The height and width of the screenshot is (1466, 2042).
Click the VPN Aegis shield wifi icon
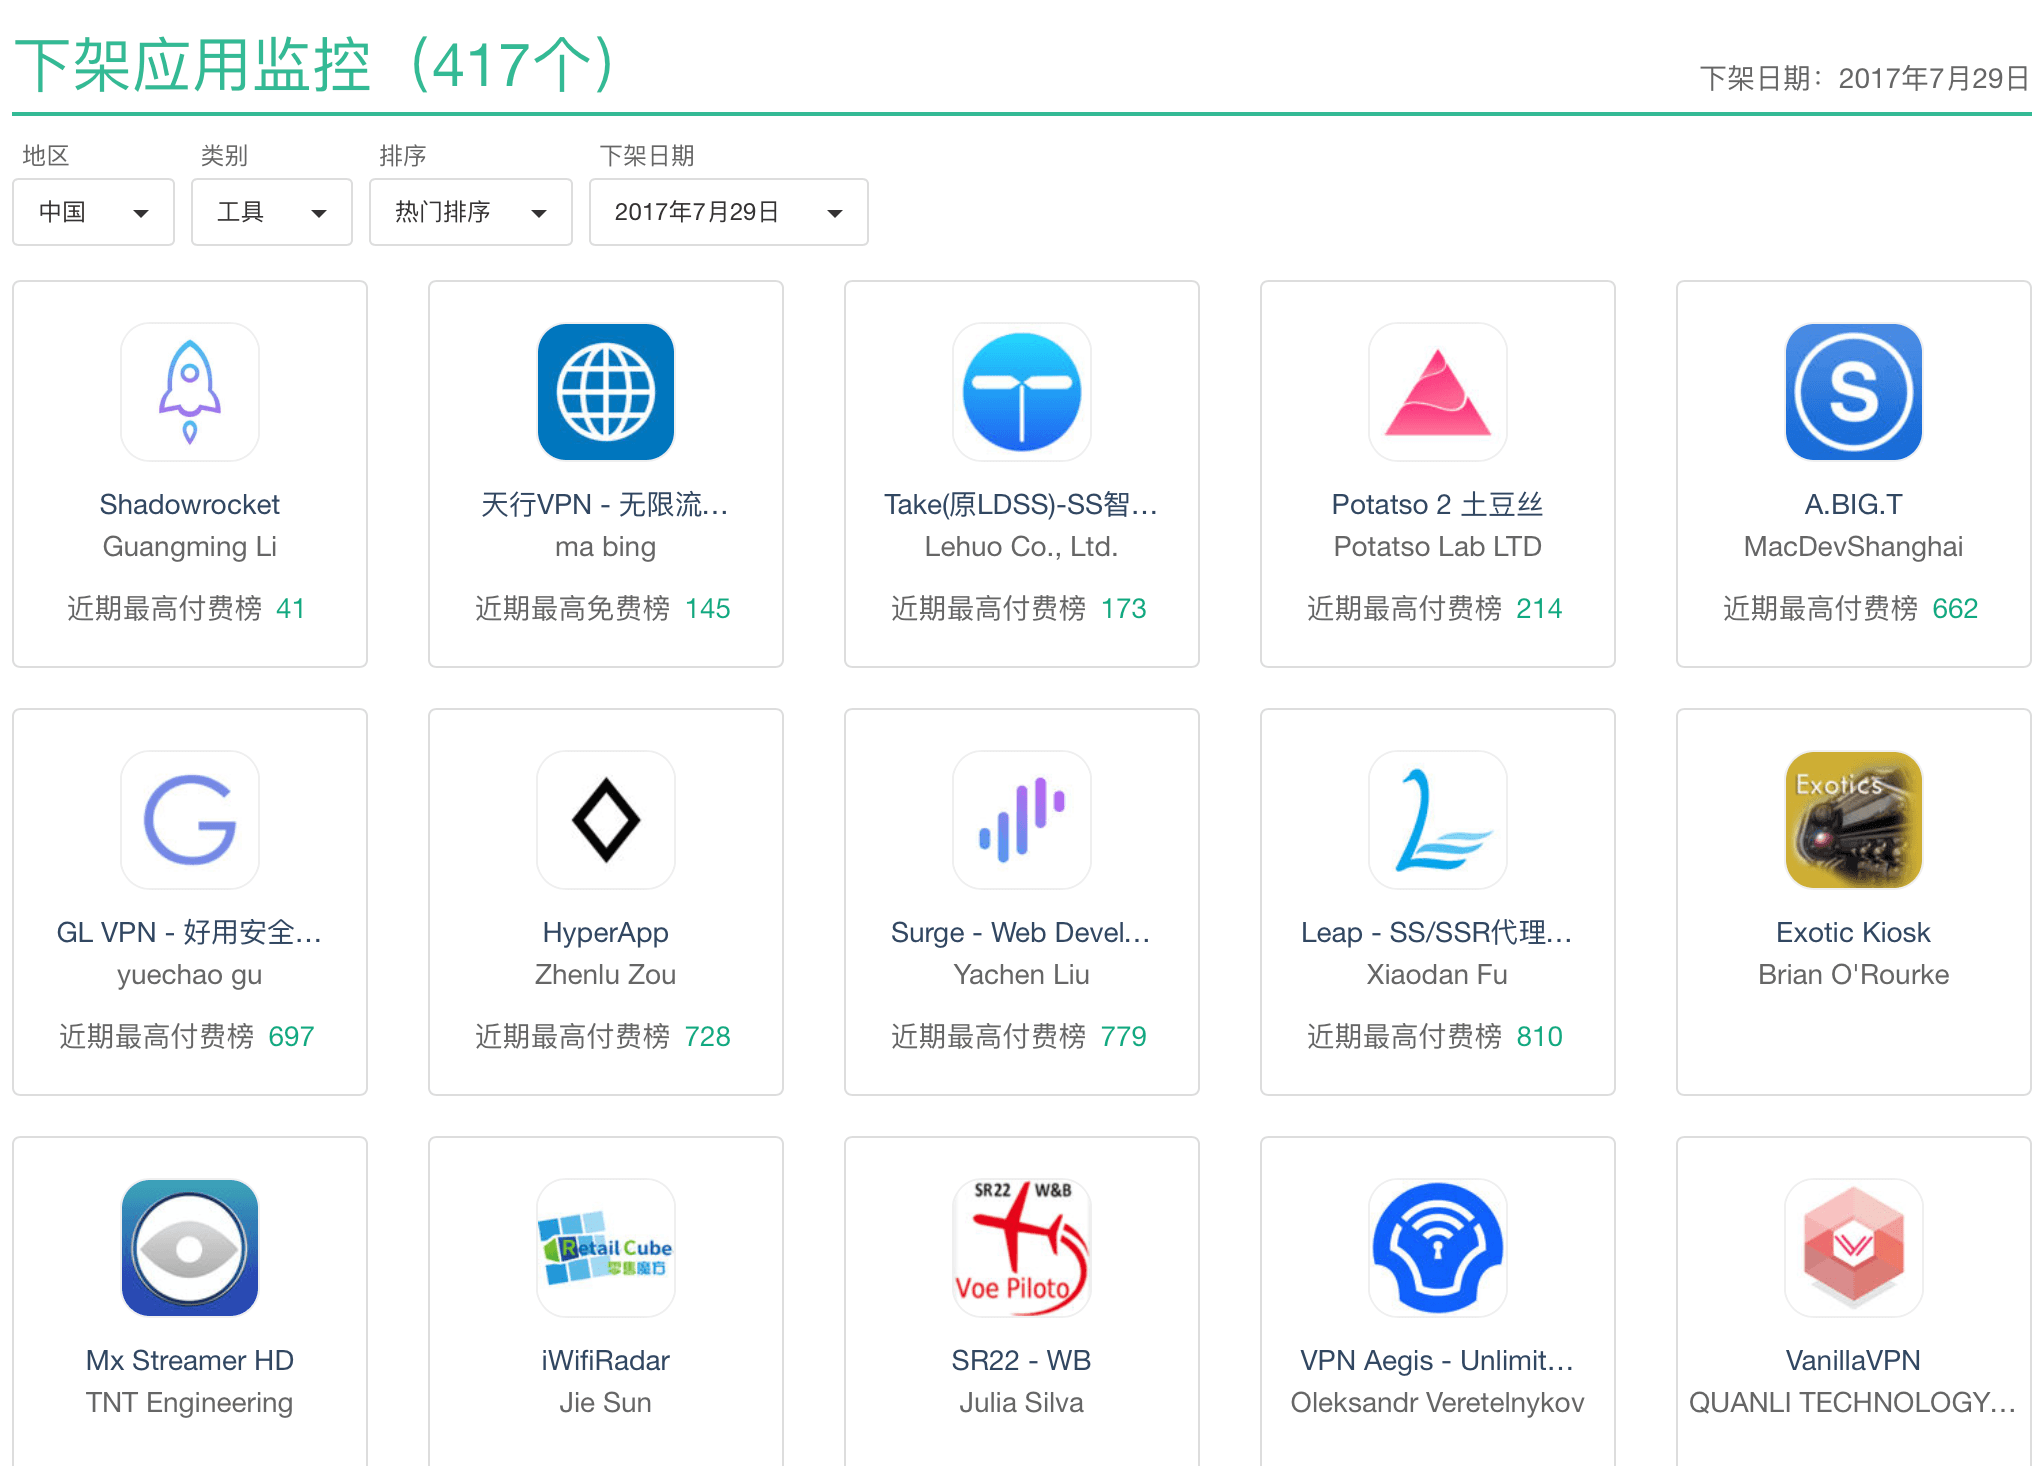click(x=1438, y=1248)
